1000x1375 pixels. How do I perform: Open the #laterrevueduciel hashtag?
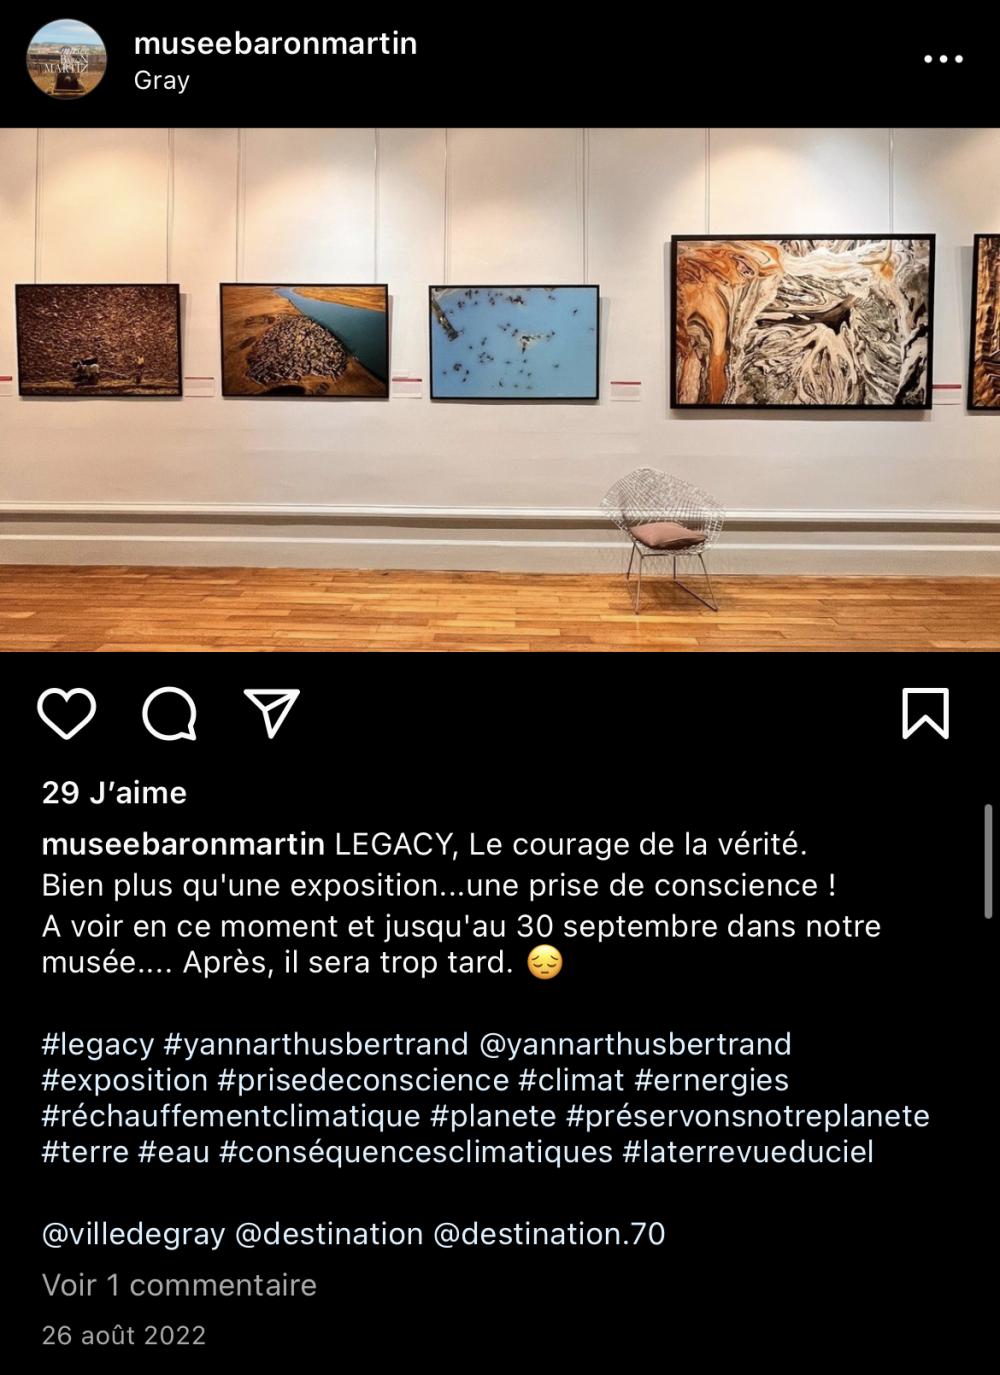pos(748,1152)
